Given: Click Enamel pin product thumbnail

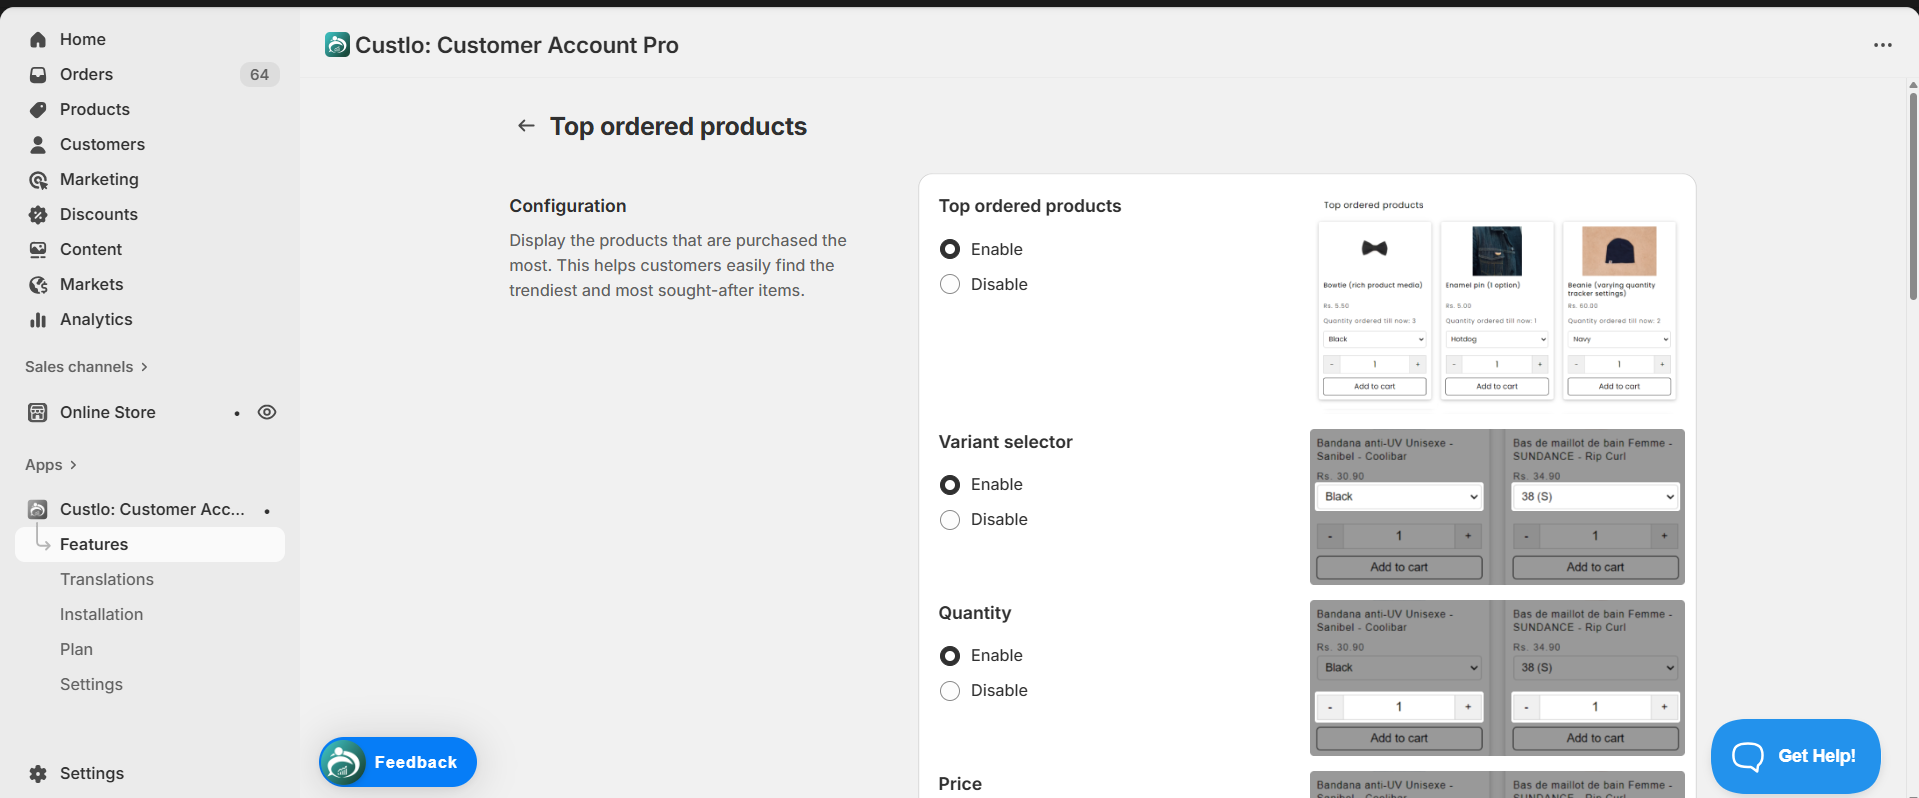Looking at the screenshot, I should [1497, 250].
